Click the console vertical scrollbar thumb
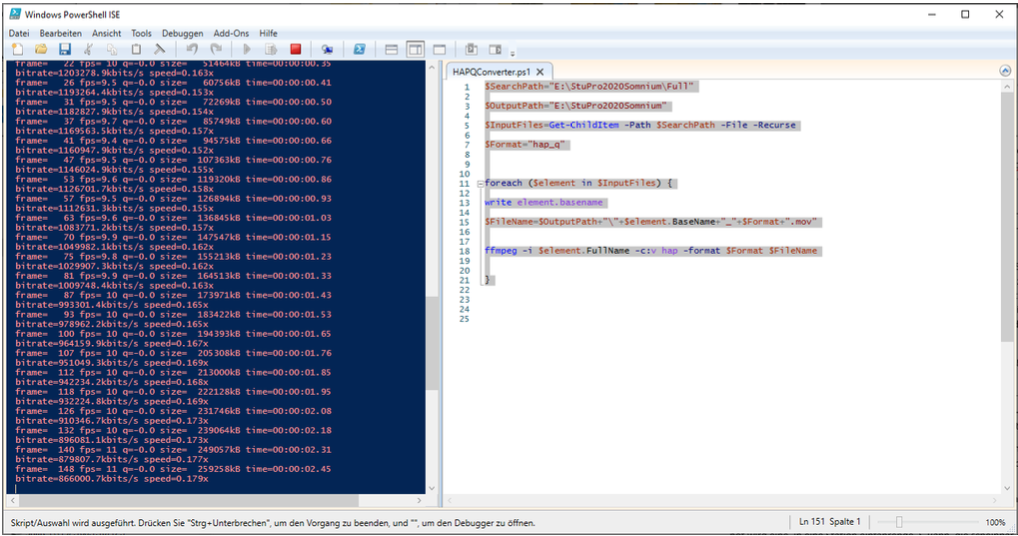This screenshot has height=536, width=1018. (x=432, y=343)
